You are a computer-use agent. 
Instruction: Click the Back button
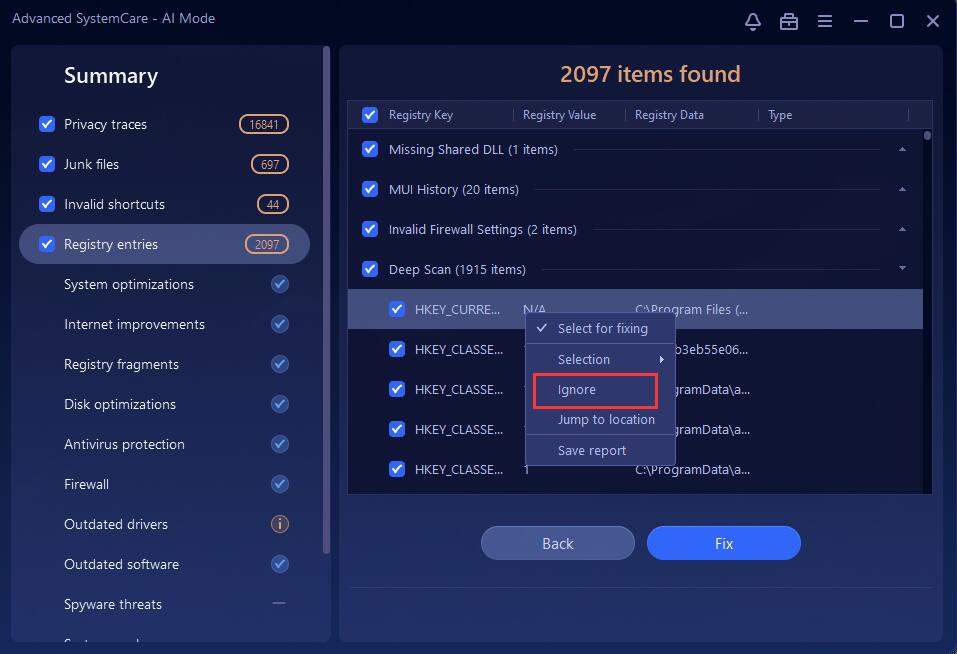(x=558, y=543)
